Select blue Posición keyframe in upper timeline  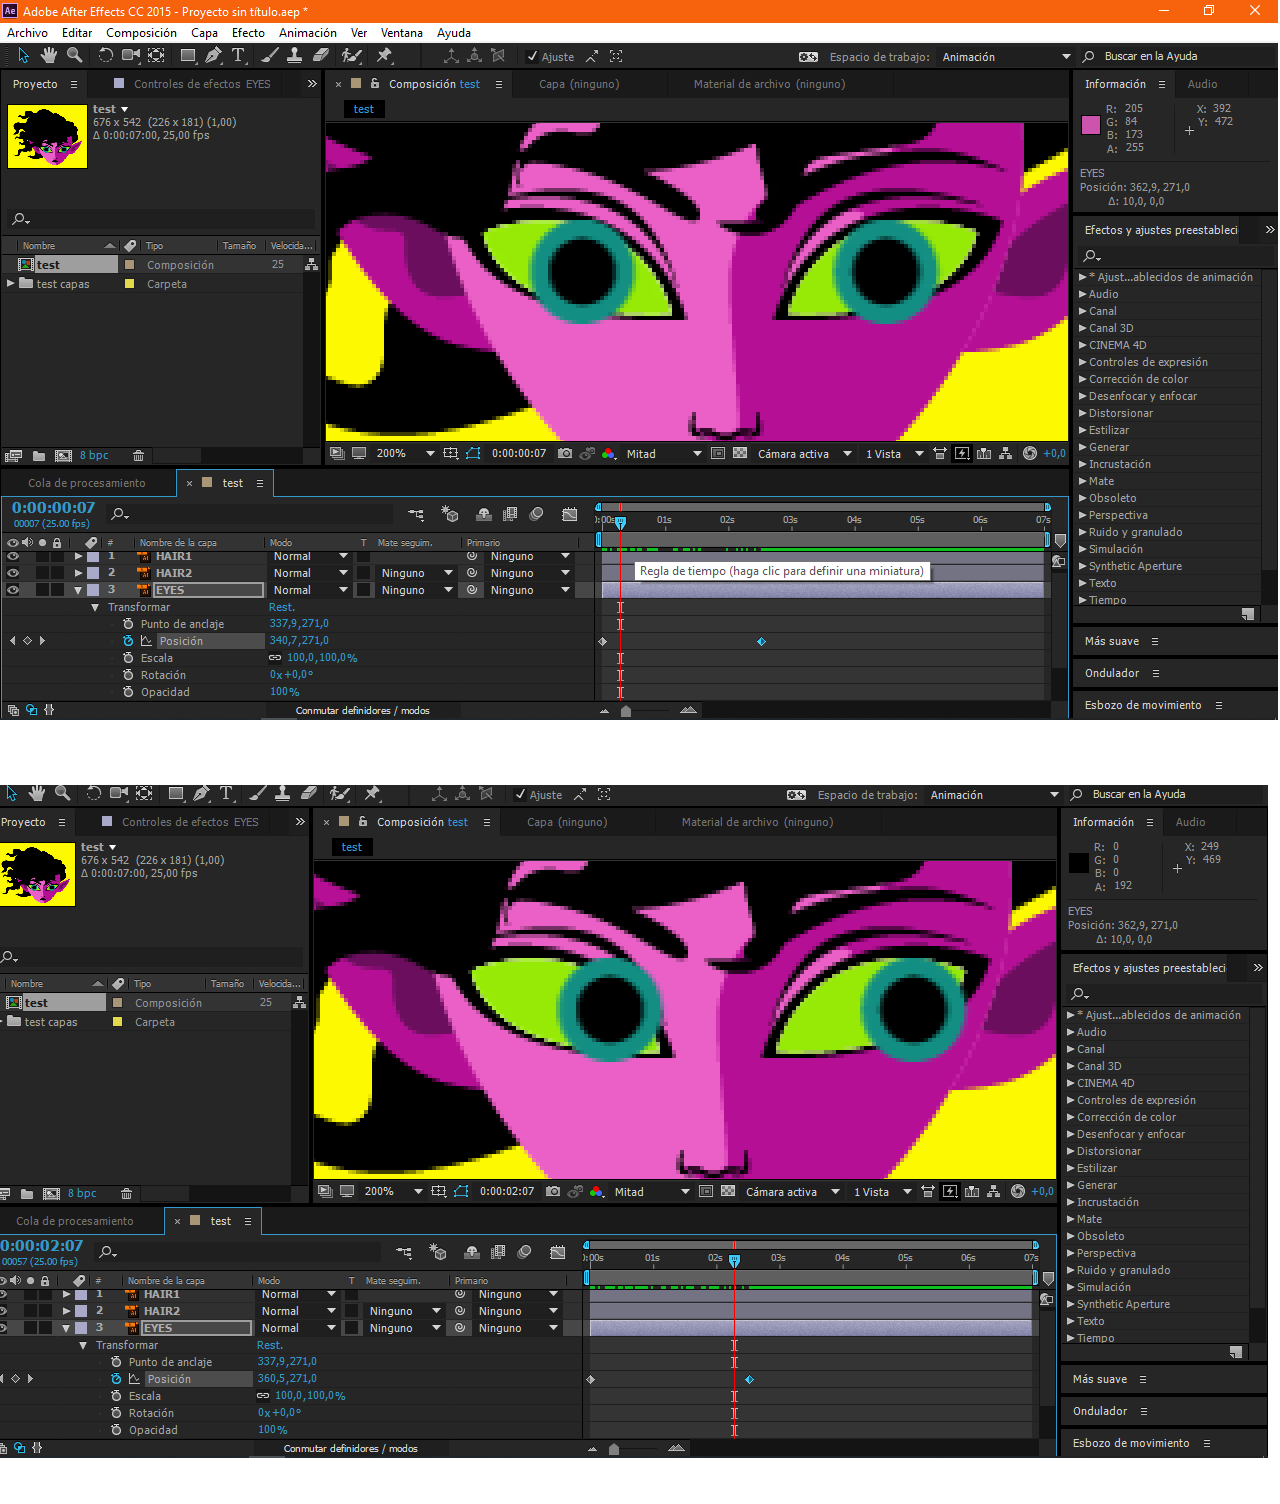[761, 641]
